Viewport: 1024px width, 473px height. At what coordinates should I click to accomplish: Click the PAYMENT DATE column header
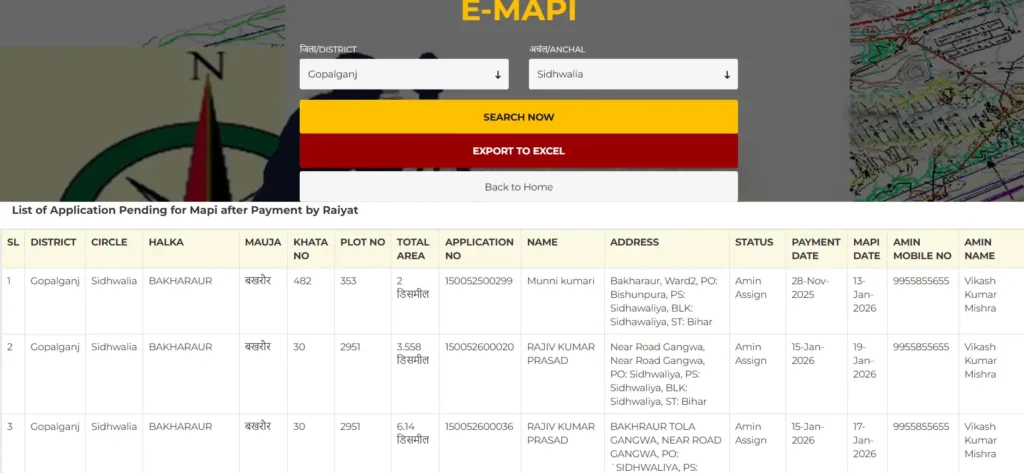click(816, 249)
